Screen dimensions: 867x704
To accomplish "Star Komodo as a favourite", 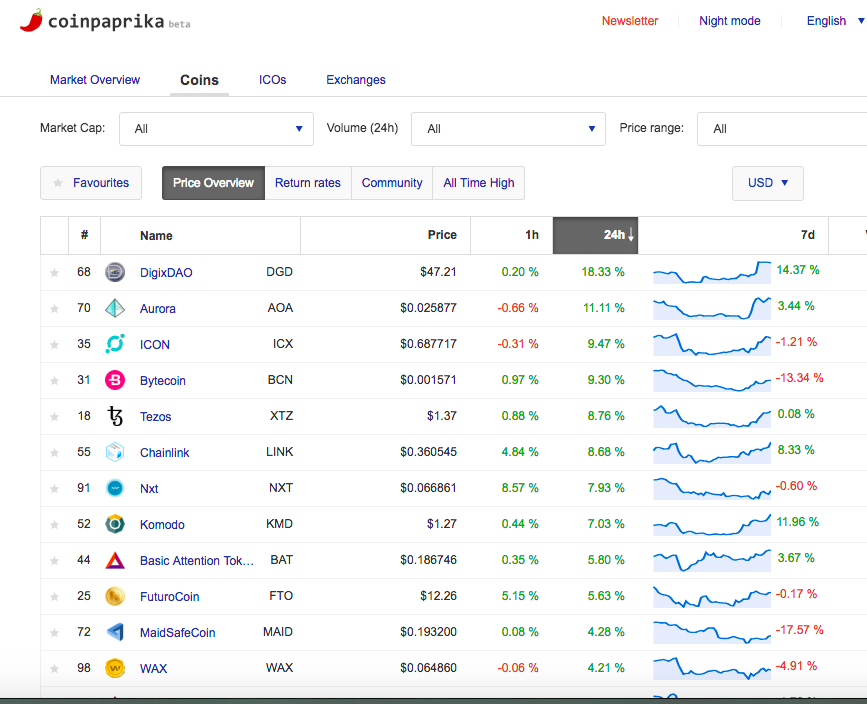I will 54,524.
